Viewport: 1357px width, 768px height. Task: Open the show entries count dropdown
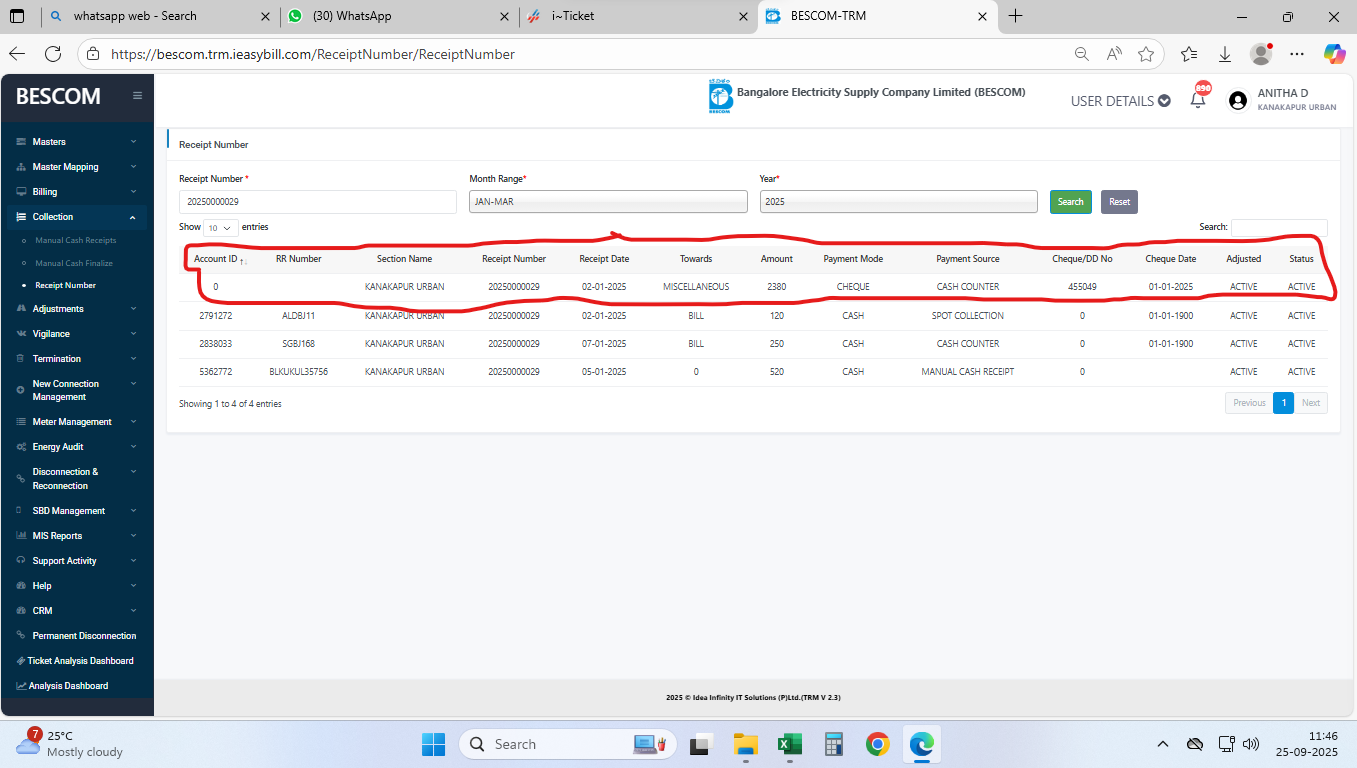pos(221,228)
